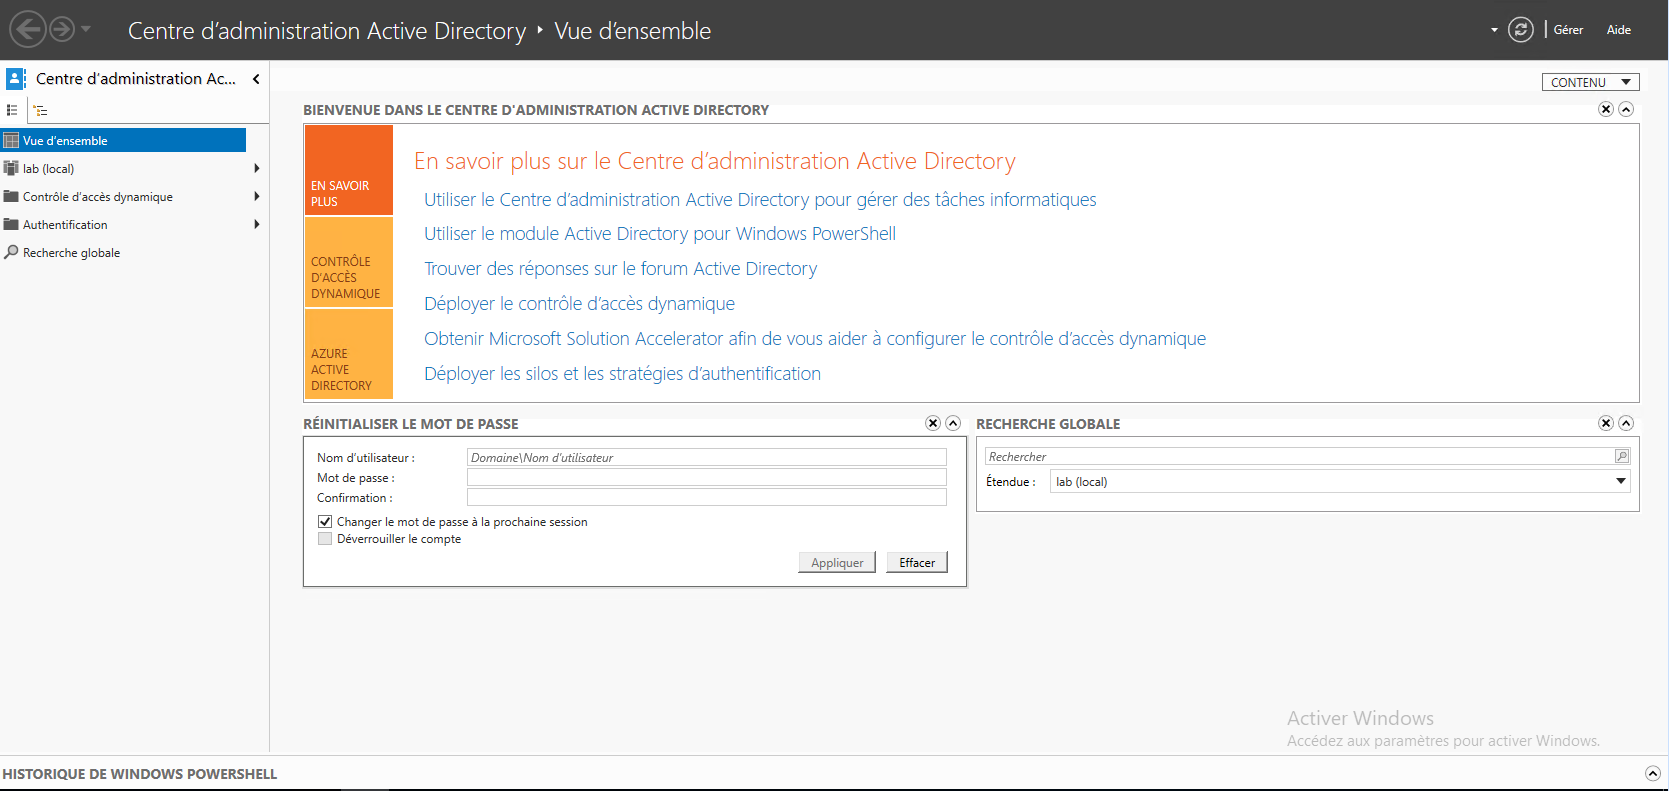Screen dimensions: 1669x791
Task: Open Active Directory module for PowerShell link
Action: coord(660,234)
